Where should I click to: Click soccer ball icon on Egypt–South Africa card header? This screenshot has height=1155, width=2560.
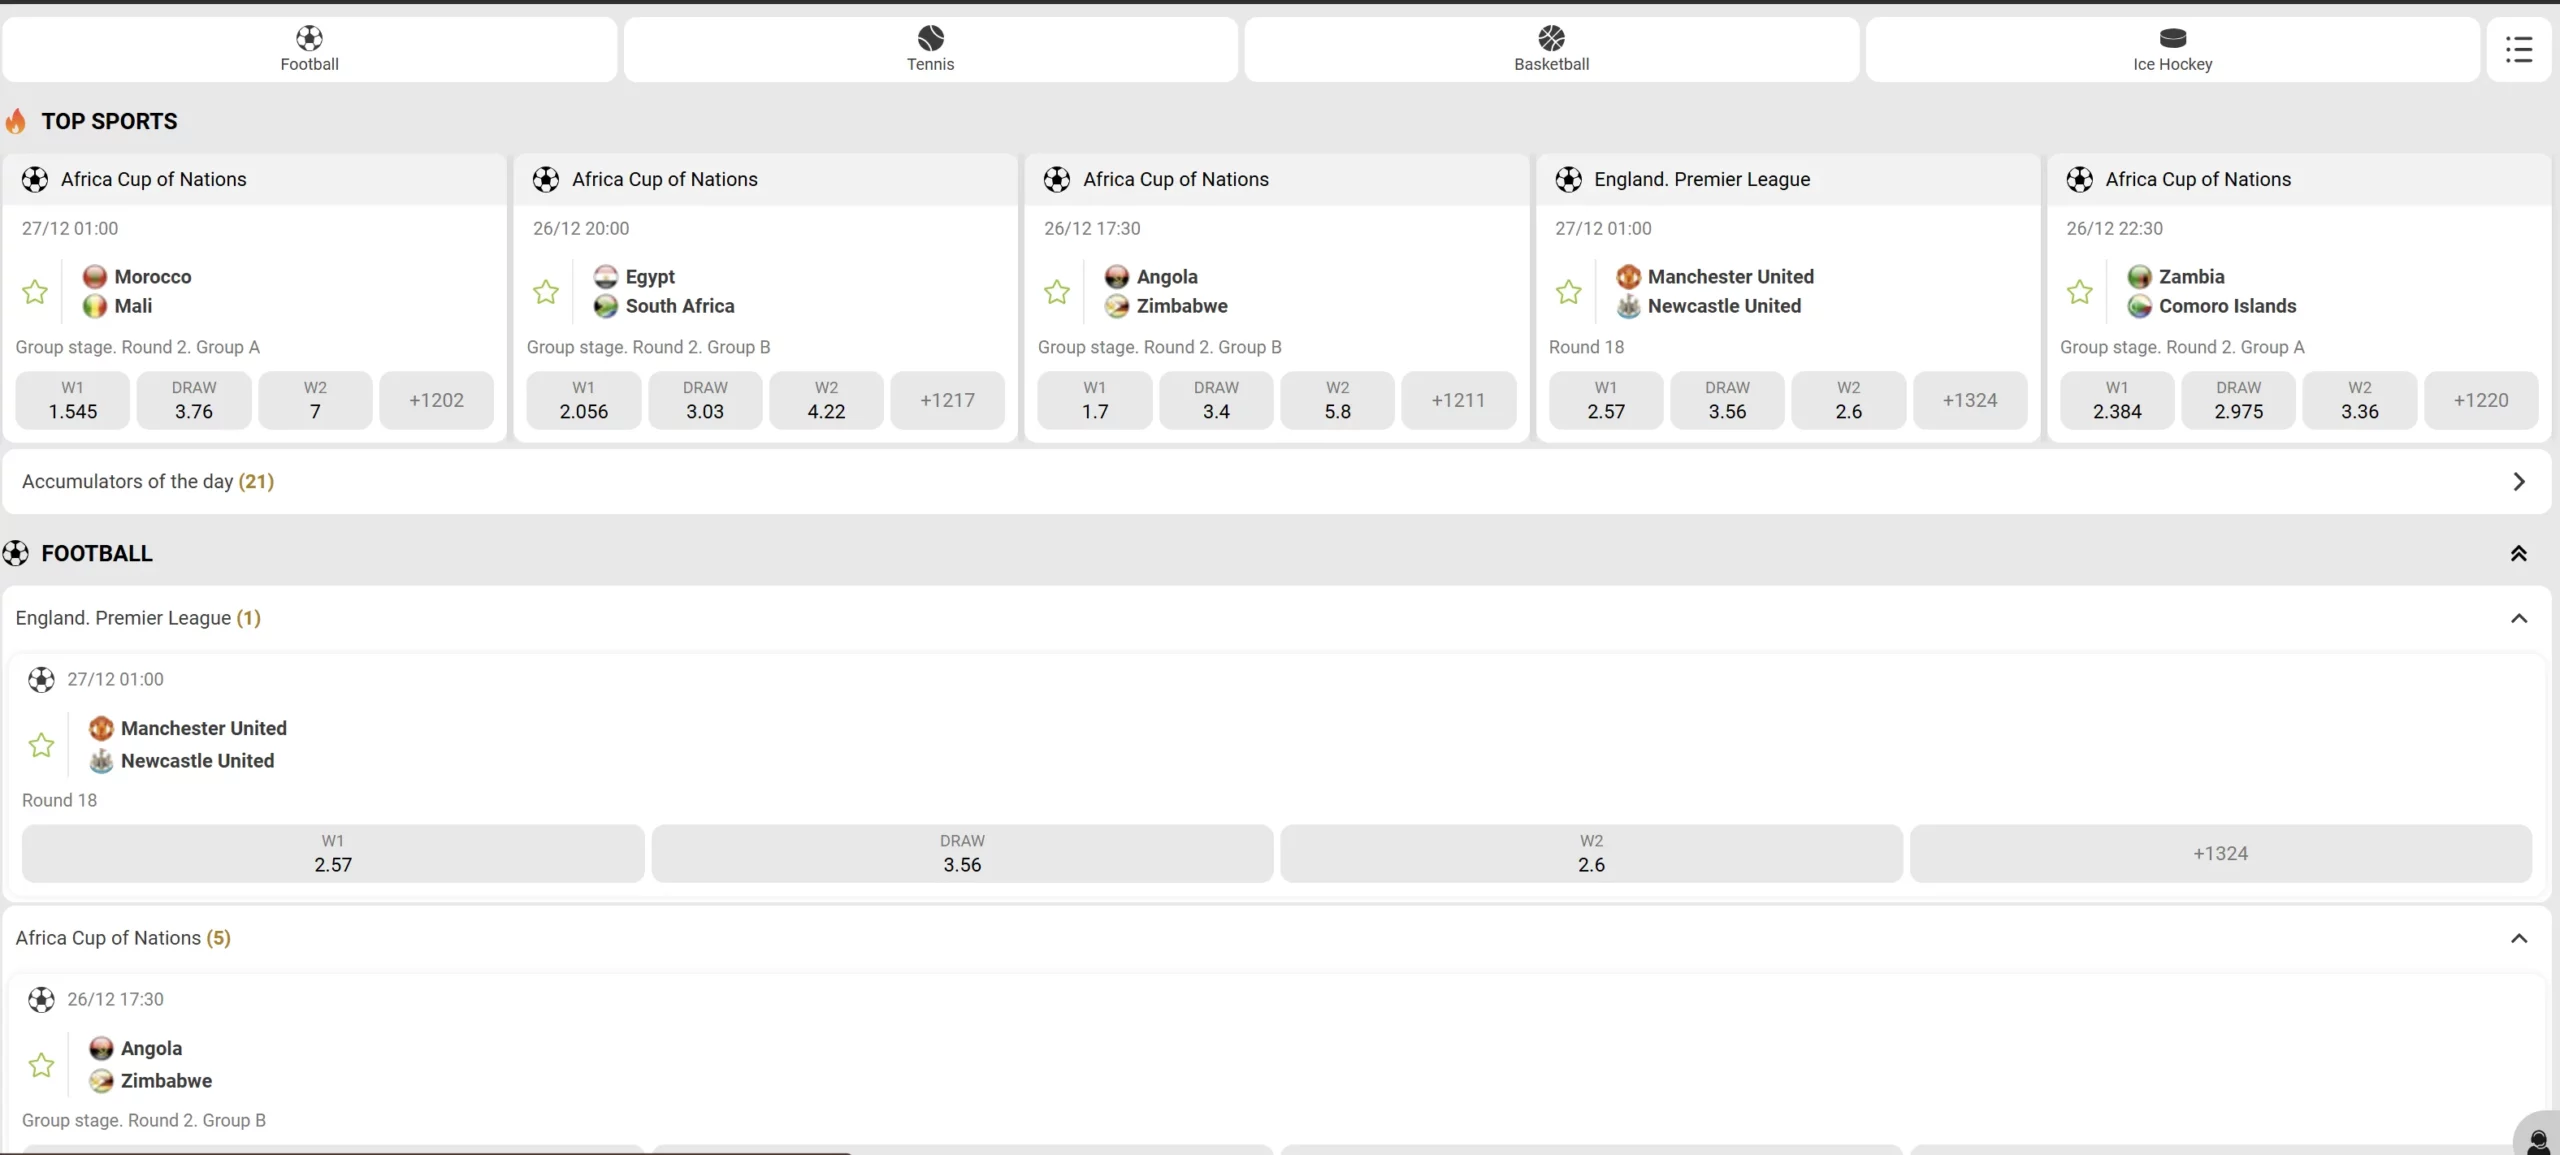pyautogui.click(x=546, y=179)
